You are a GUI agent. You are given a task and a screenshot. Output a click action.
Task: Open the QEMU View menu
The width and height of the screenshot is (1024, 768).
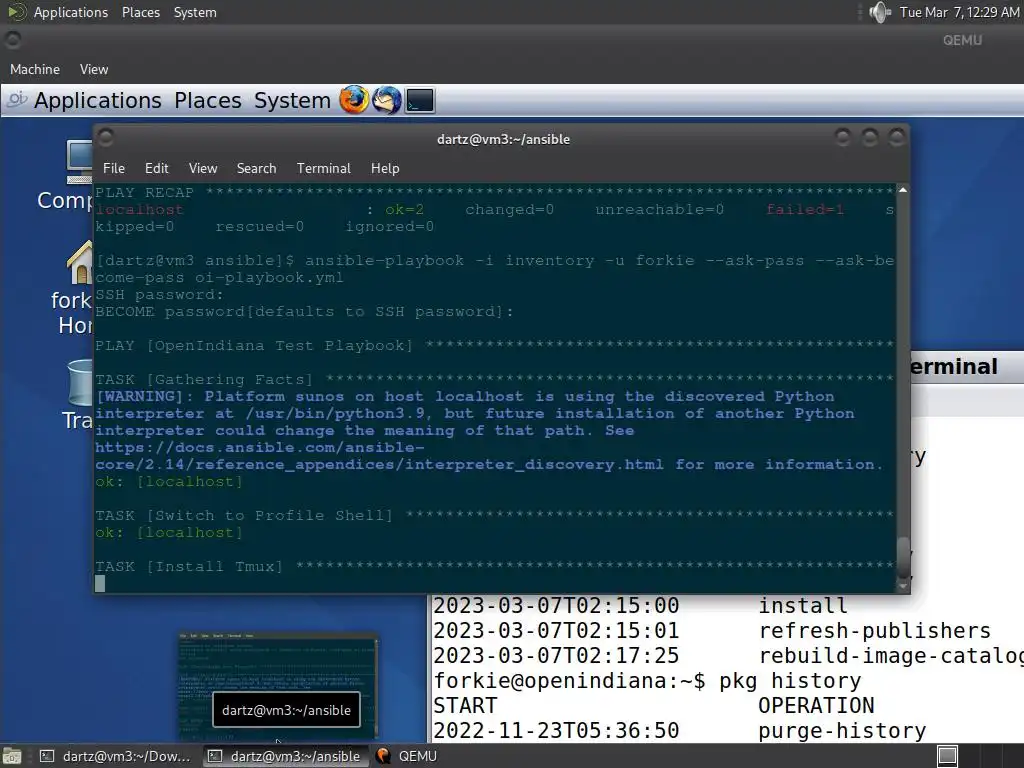[94, 69]
